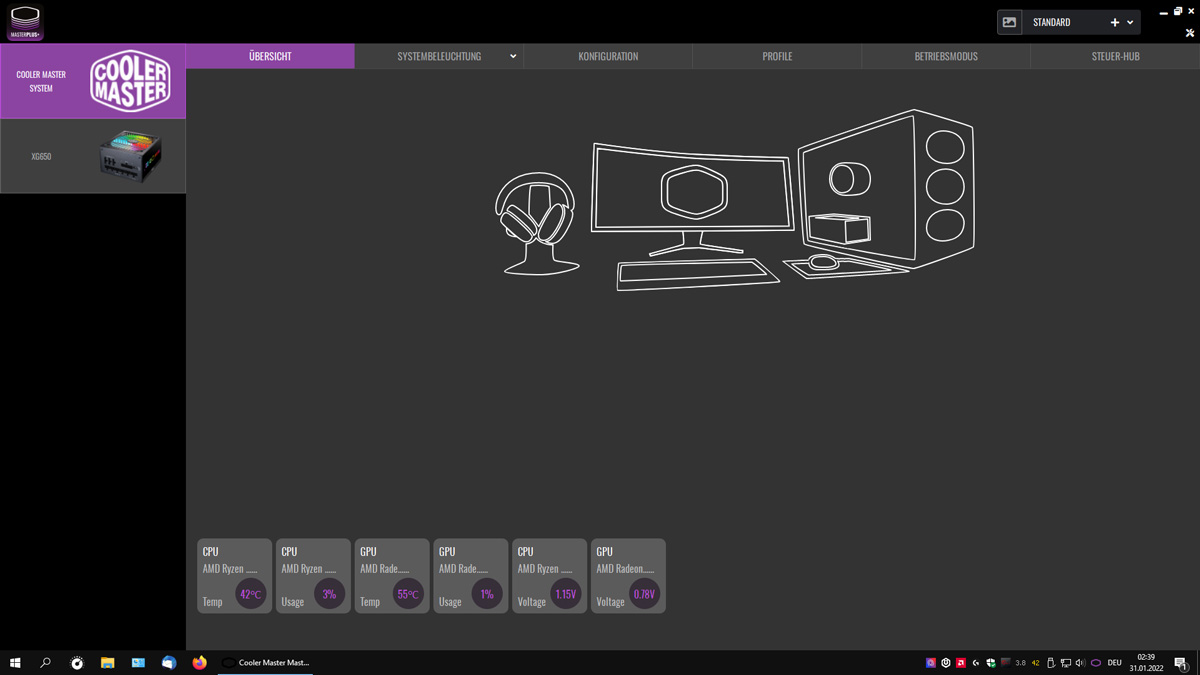Open the notification center icon

click(1181, 663)
